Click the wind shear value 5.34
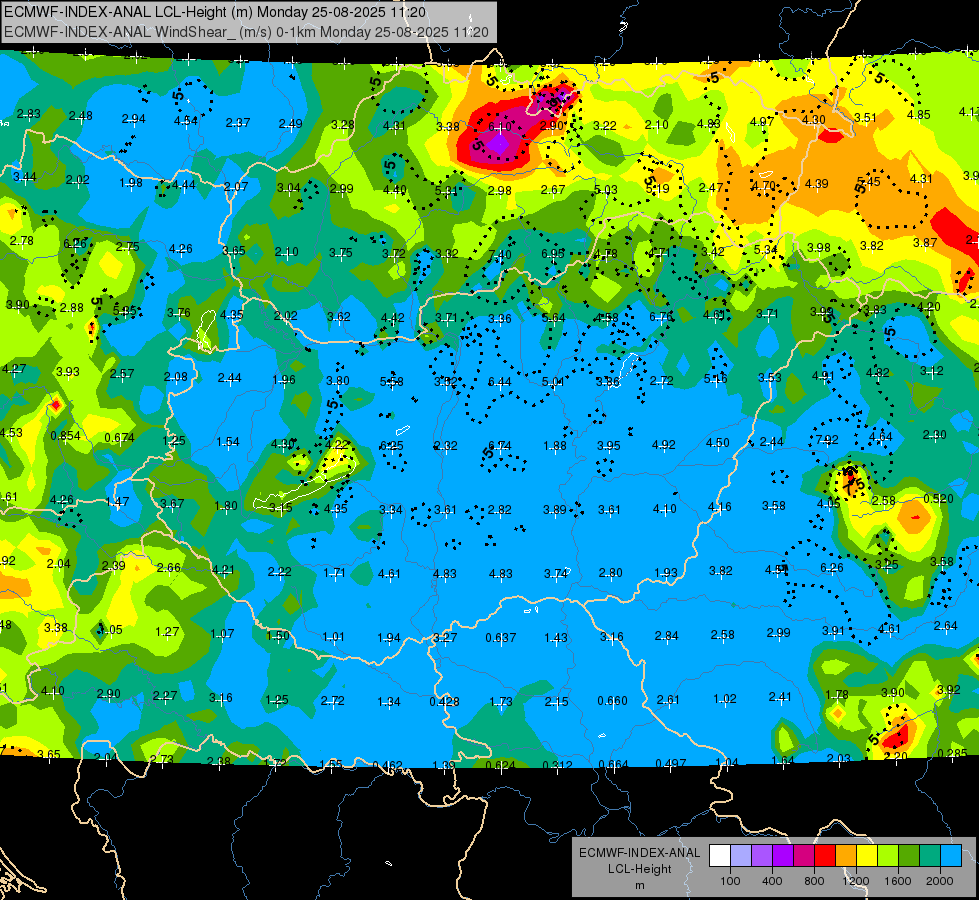Image resolution: width=979 pixels, height=900 pixels. pyautogui.click(x=765, y=250)
